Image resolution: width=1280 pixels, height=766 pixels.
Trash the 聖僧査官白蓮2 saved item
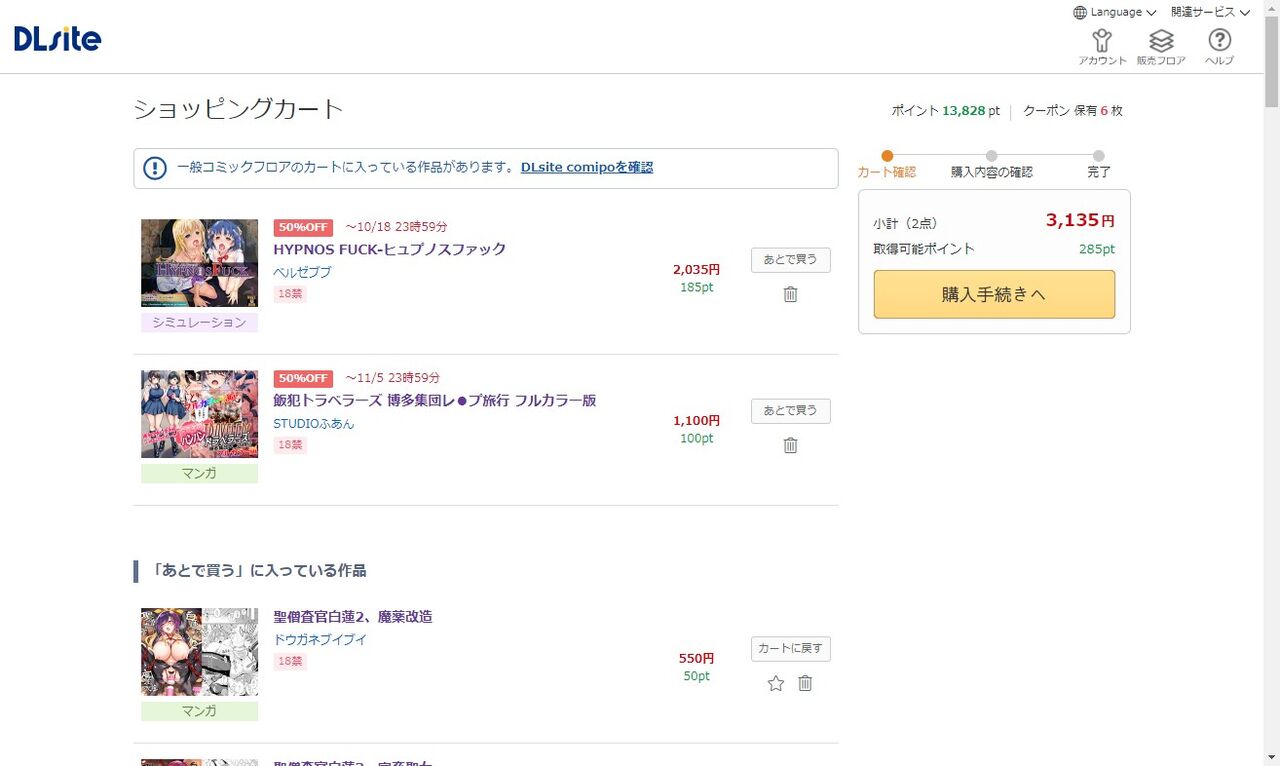coord(805,683)
